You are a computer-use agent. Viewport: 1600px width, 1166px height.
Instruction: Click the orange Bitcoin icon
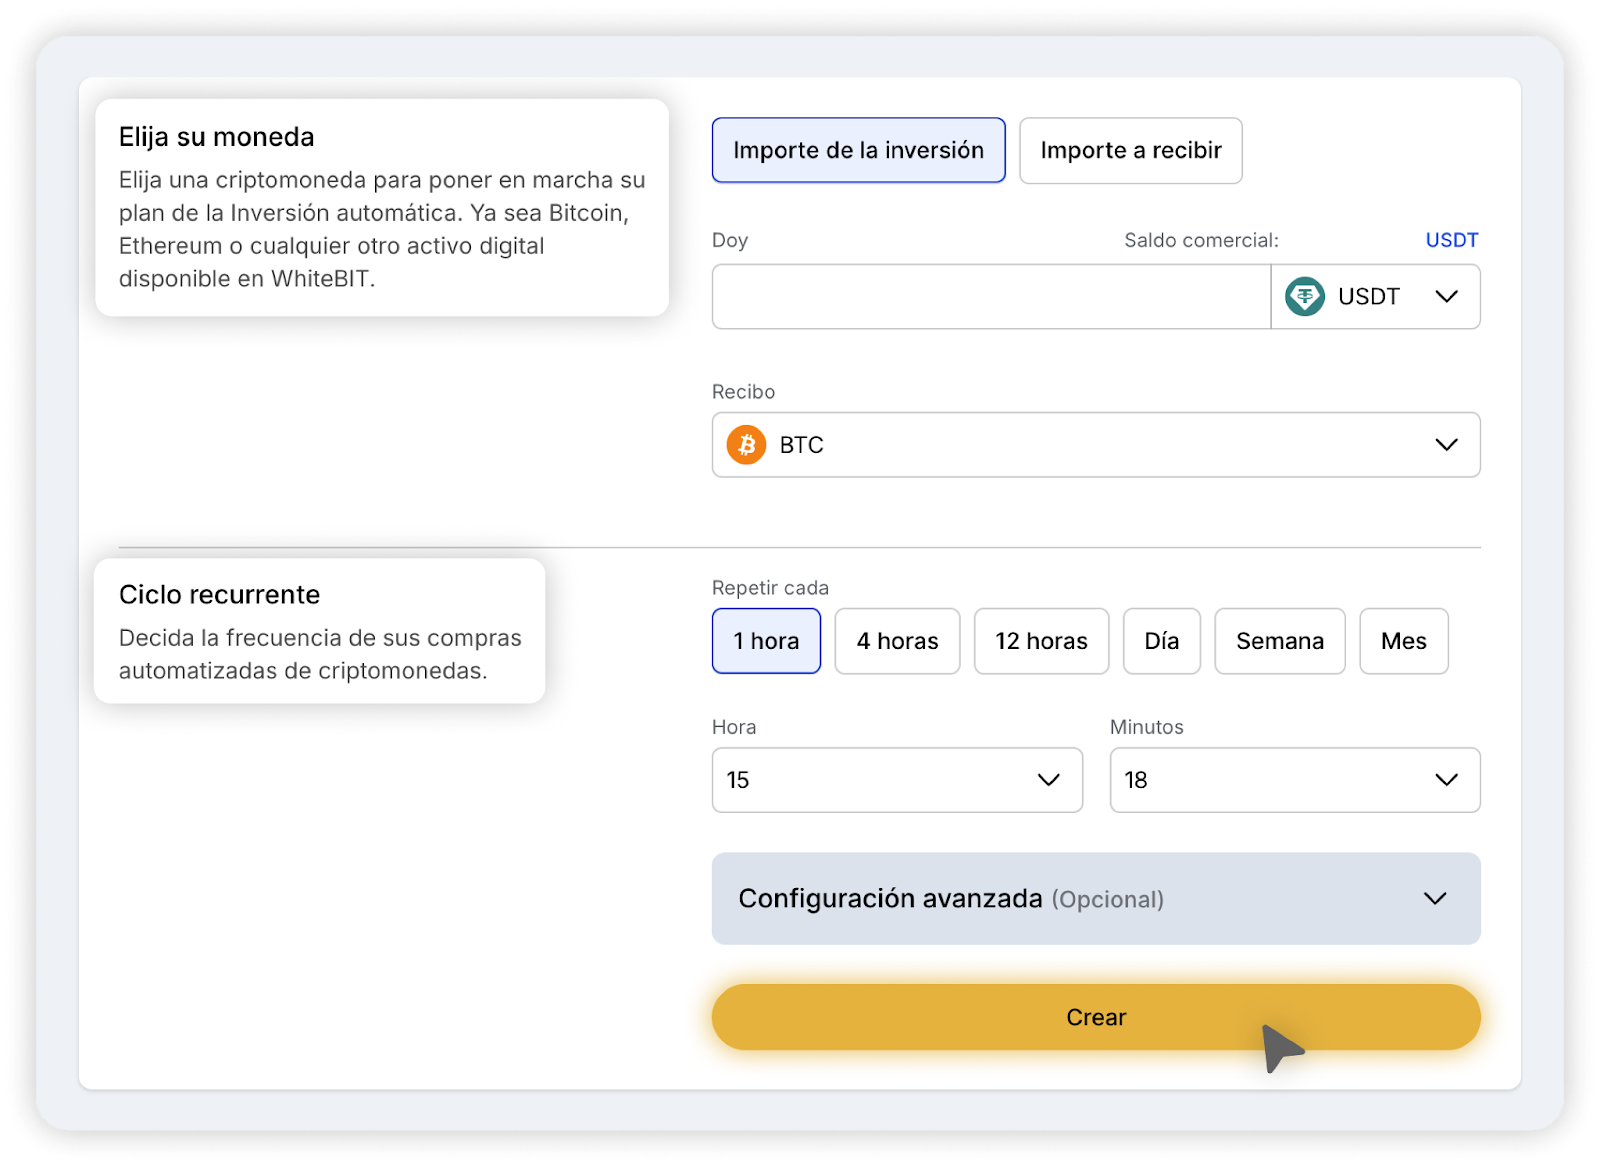[746, 445]
